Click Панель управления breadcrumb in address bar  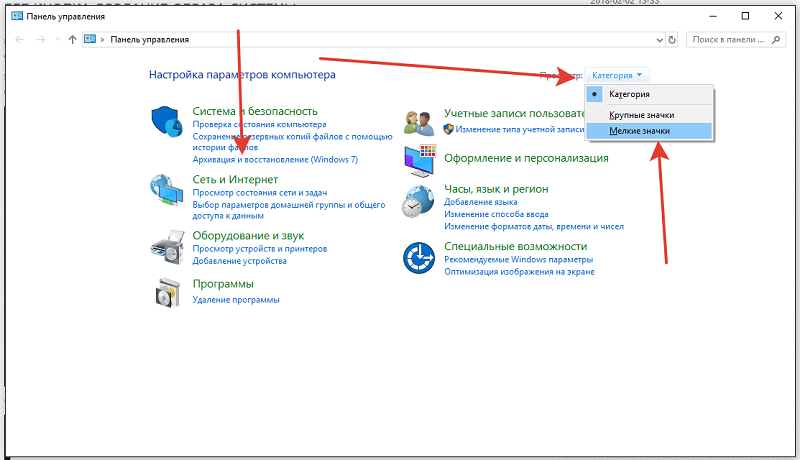(149, 39)
